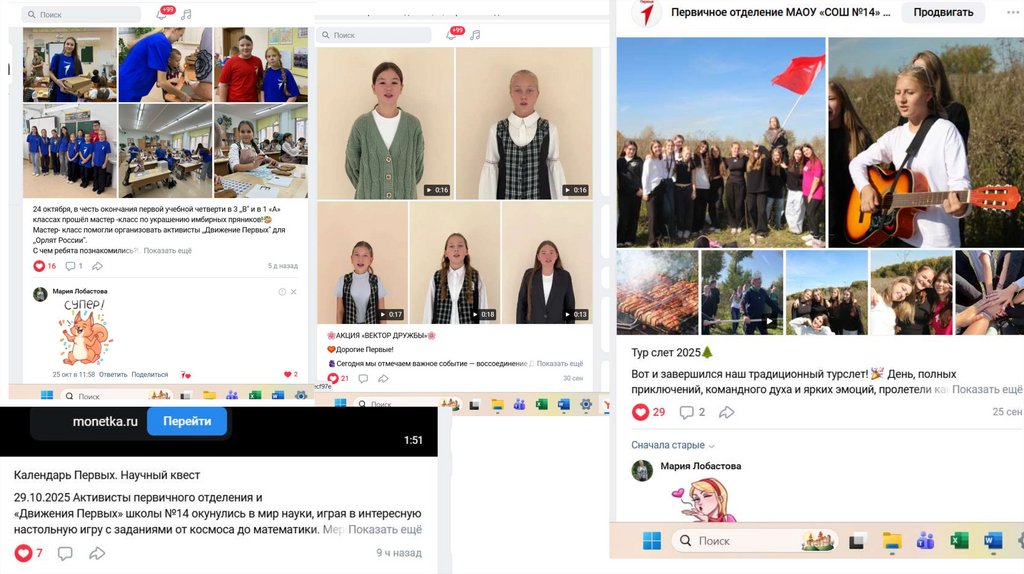The width and height of the screenshot is (1024, 574).
Task: Play the 0:13 video of girl in black jacket
Action: click(547, 263)
